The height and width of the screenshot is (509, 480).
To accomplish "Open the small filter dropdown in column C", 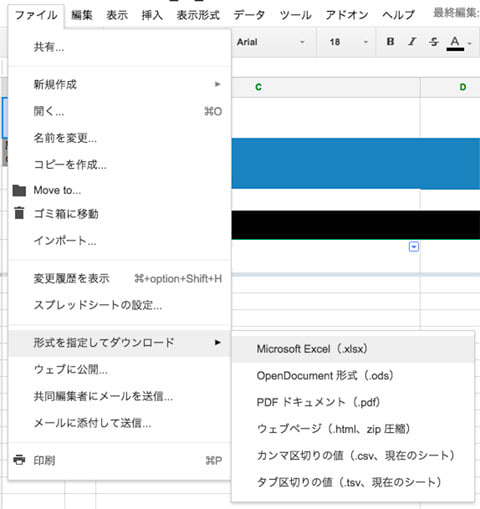I will pos(414,247).
